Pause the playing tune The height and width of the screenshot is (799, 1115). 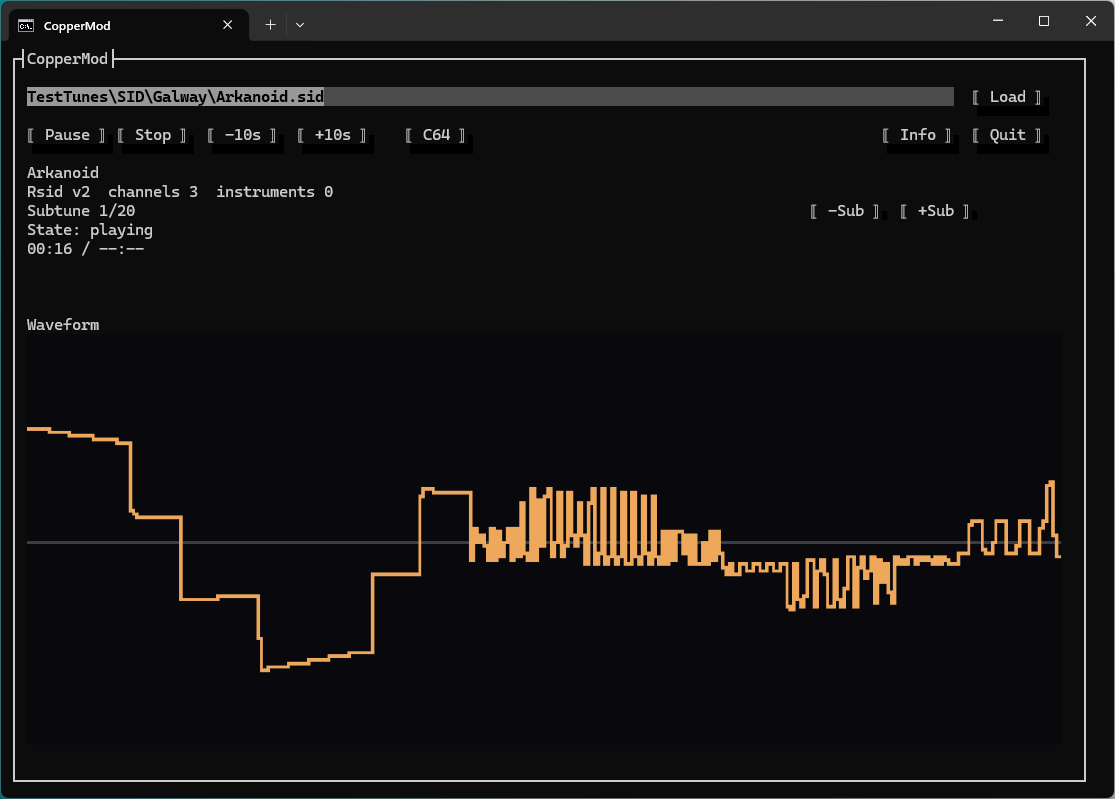pyautogui.click(x=67, y=135)
